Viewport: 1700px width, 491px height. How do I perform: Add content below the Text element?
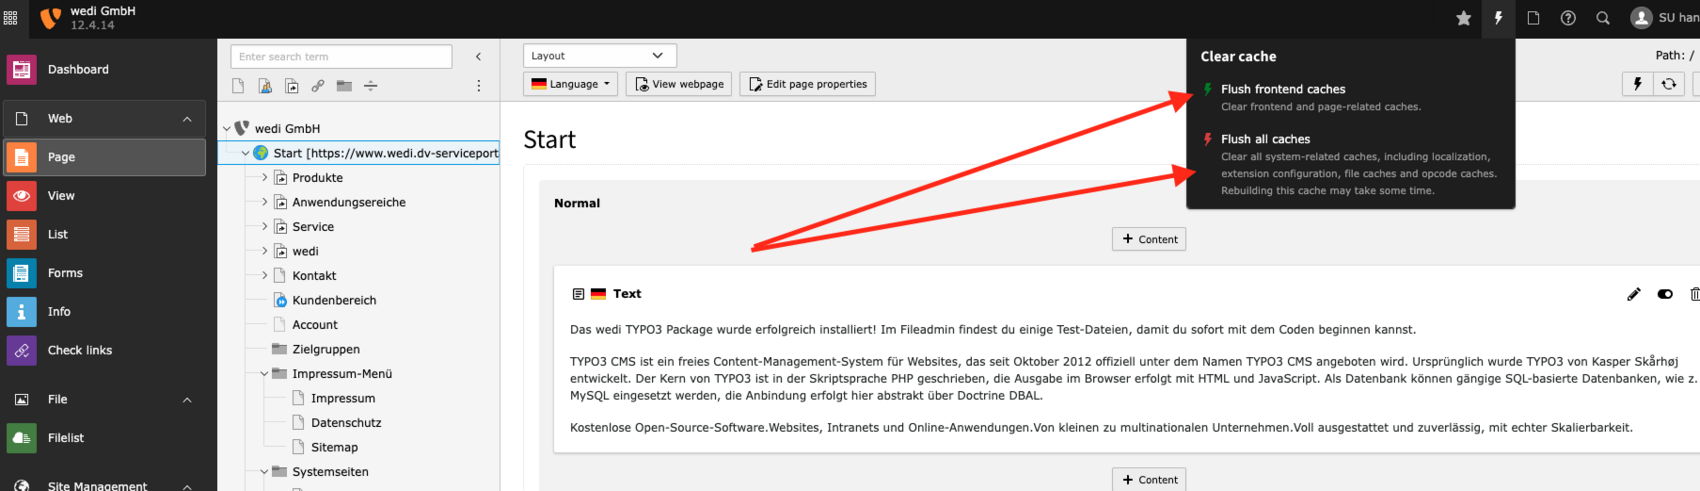click(x=1149, y=480)
